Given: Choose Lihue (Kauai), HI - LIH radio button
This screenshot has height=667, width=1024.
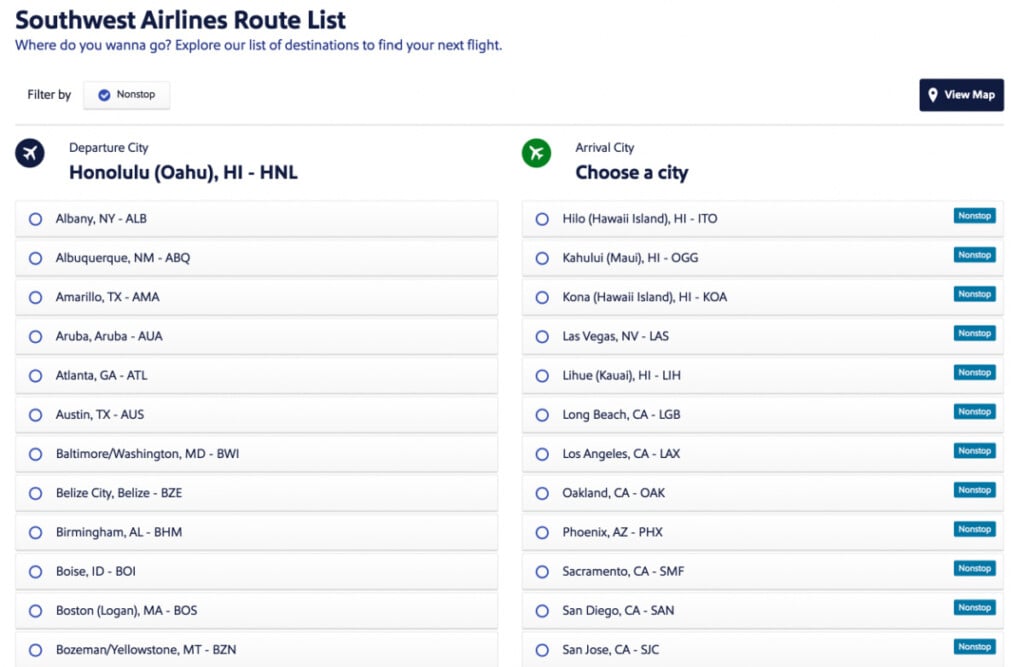Looking at the screenshot, I should pyautogui.click(x=542, y=376).
